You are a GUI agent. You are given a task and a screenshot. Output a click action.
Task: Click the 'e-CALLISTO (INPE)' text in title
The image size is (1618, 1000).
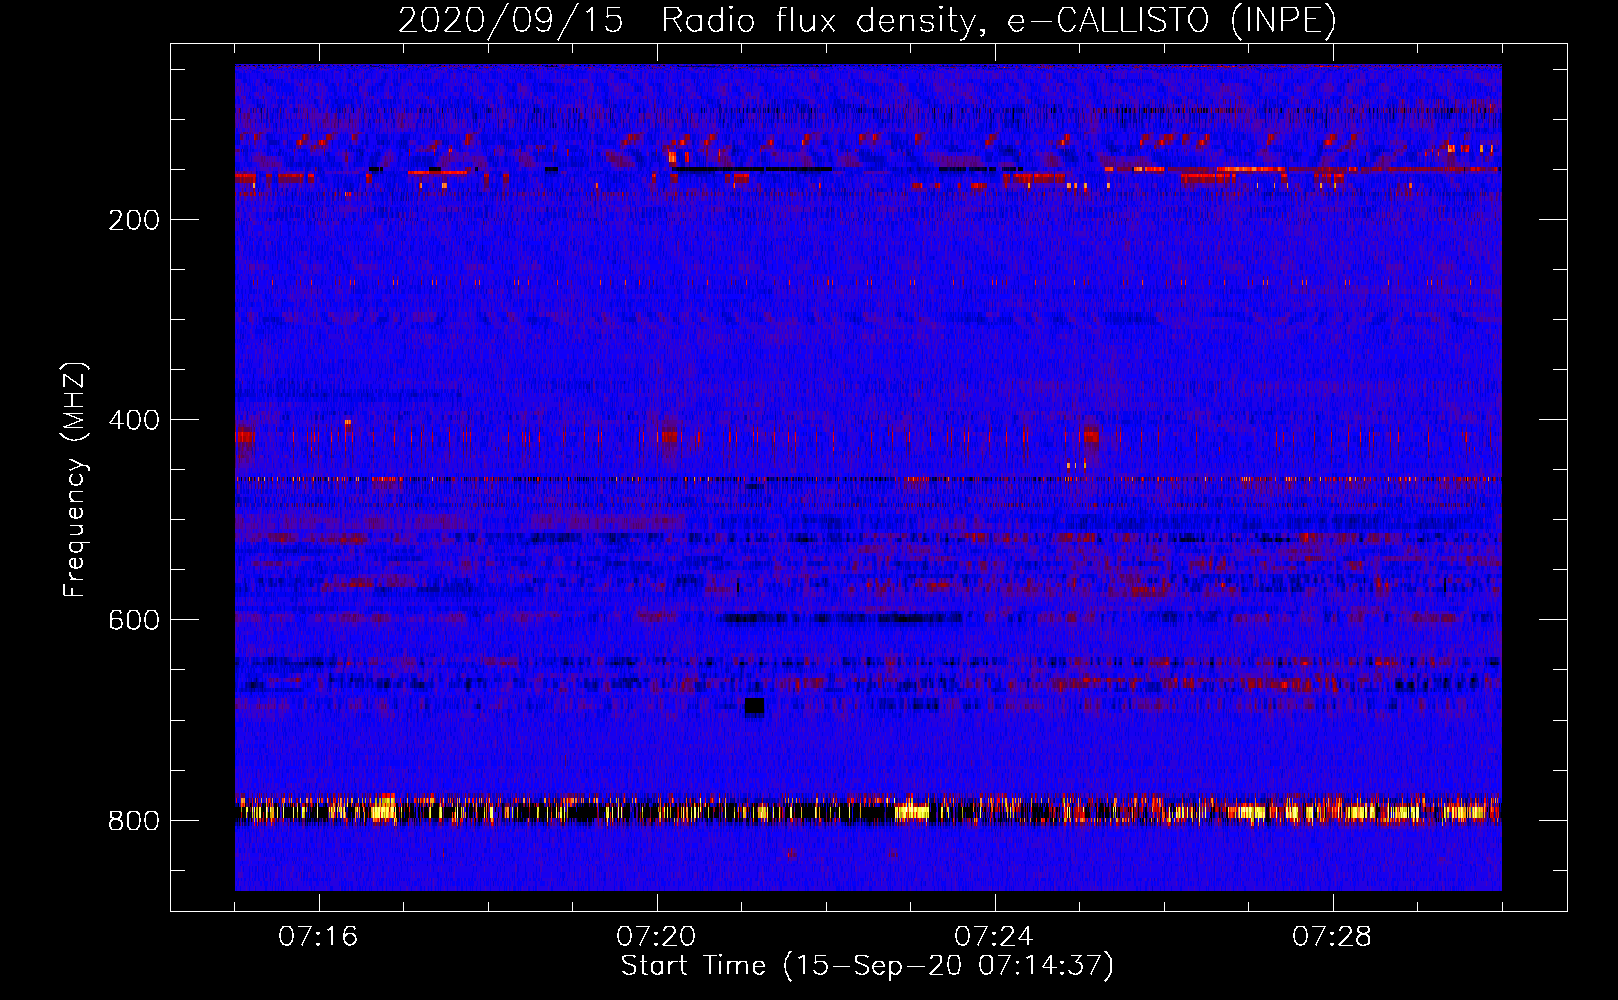pos(1171,21)
